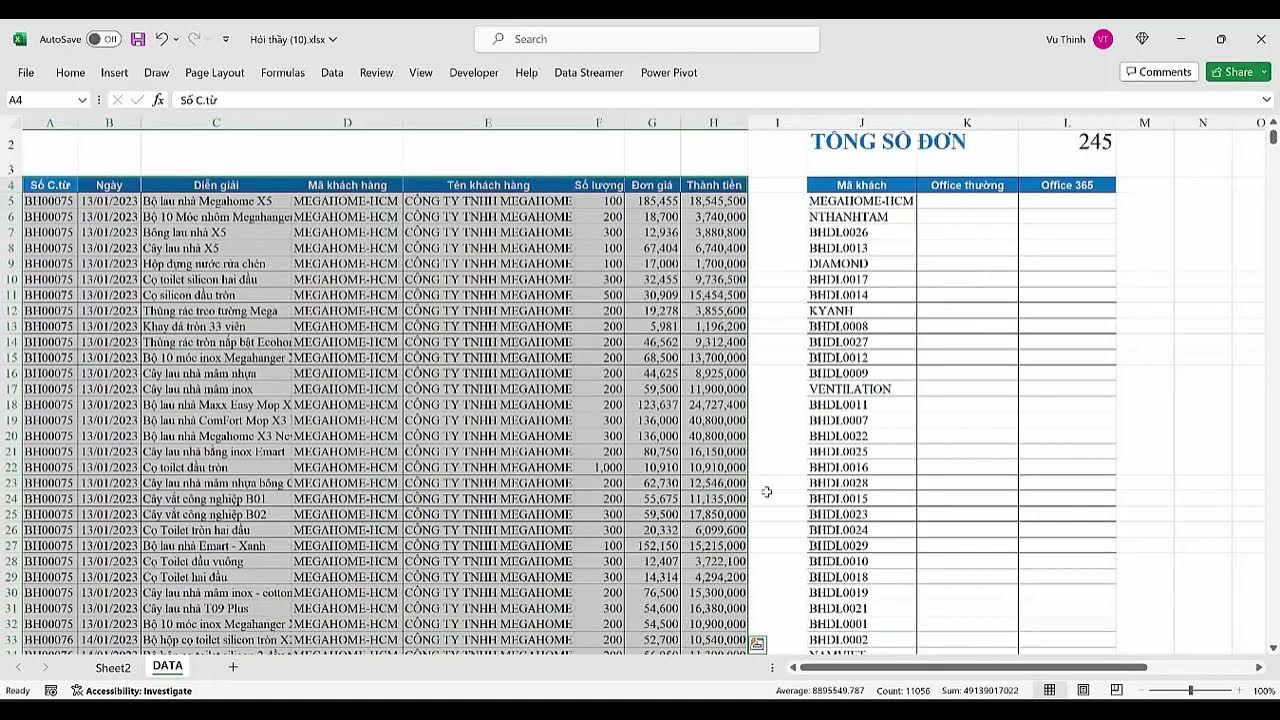This screenshot has height=720, width=1280.
Task: Add a new sheet with plus icon
Action: click(233, 667)
